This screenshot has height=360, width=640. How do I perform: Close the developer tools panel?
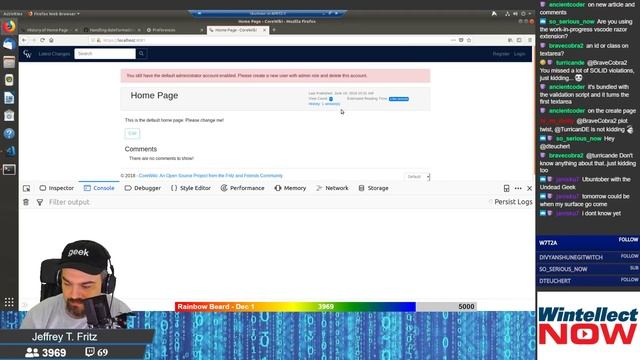529,188
